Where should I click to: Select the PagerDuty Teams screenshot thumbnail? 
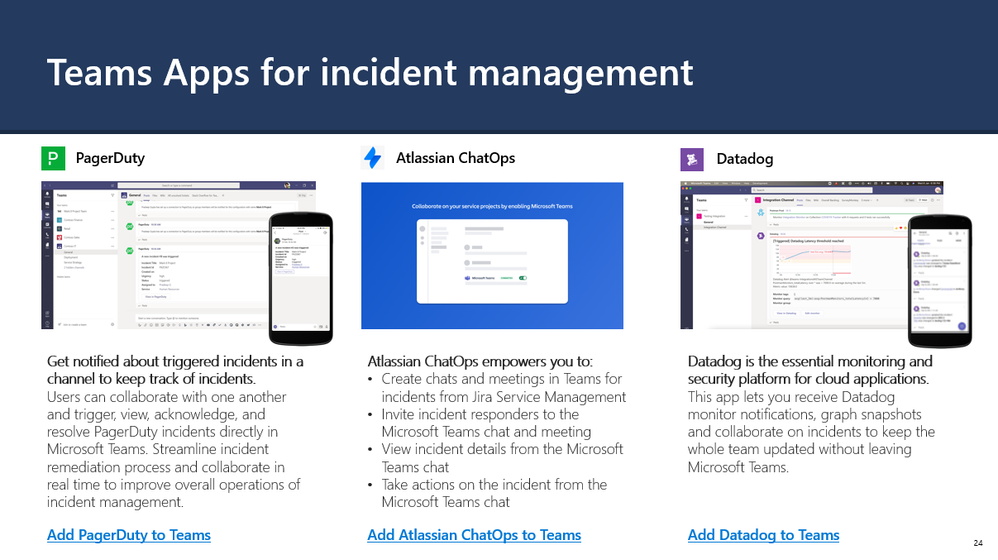point(178,255)
